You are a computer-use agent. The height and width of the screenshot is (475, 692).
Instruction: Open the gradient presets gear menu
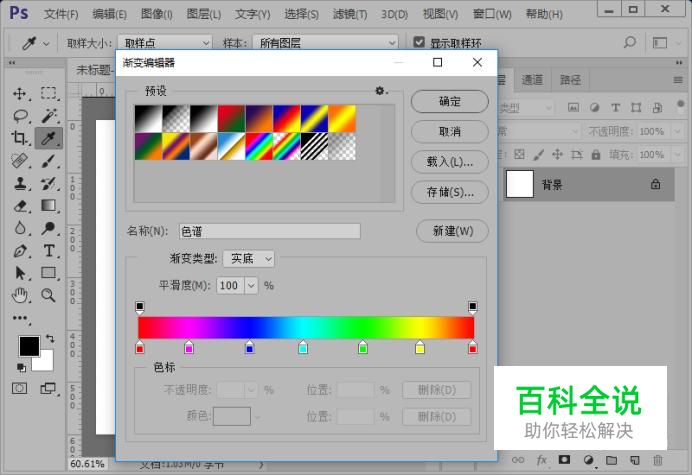380,90
